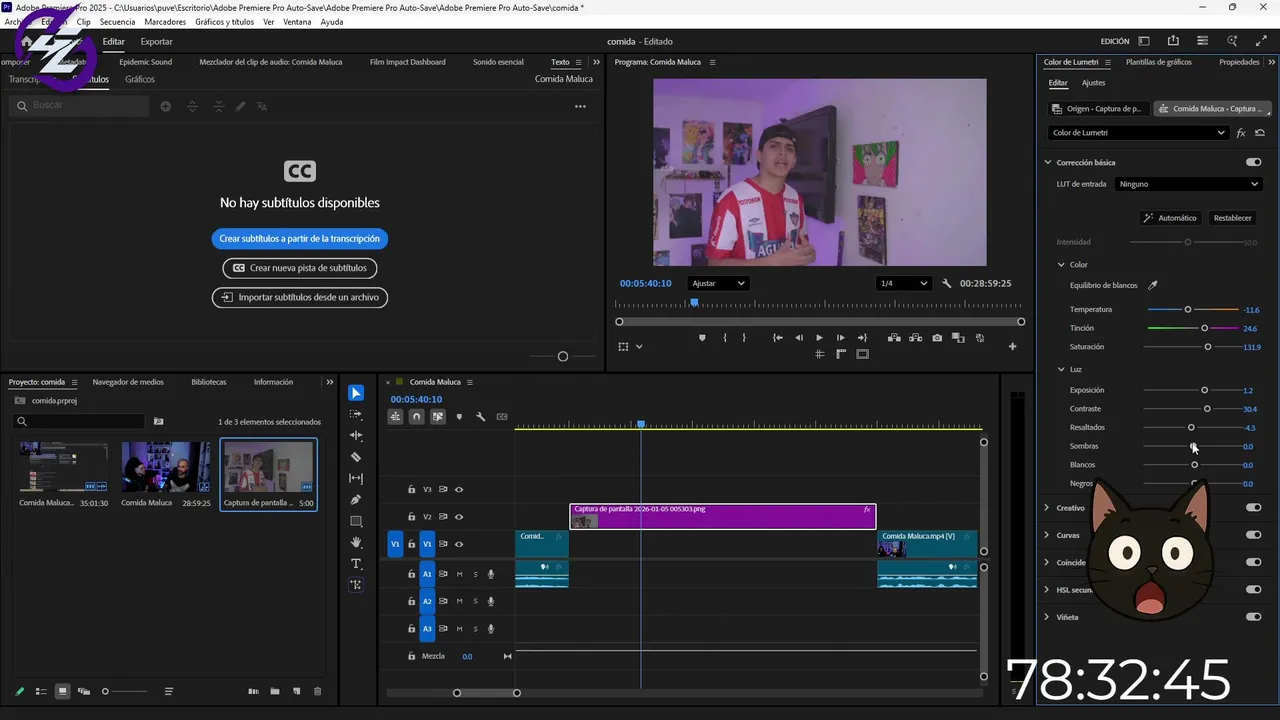Add marker in Program monitor
Viewport: 1280px width, 720px height.
(x=702, y=338)
